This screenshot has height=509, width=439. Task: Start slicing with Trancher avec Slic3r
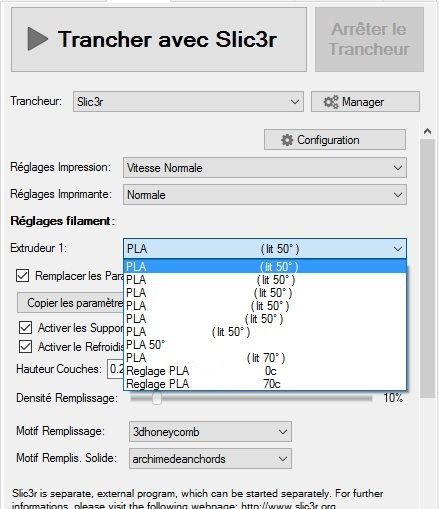pos(159,40)
